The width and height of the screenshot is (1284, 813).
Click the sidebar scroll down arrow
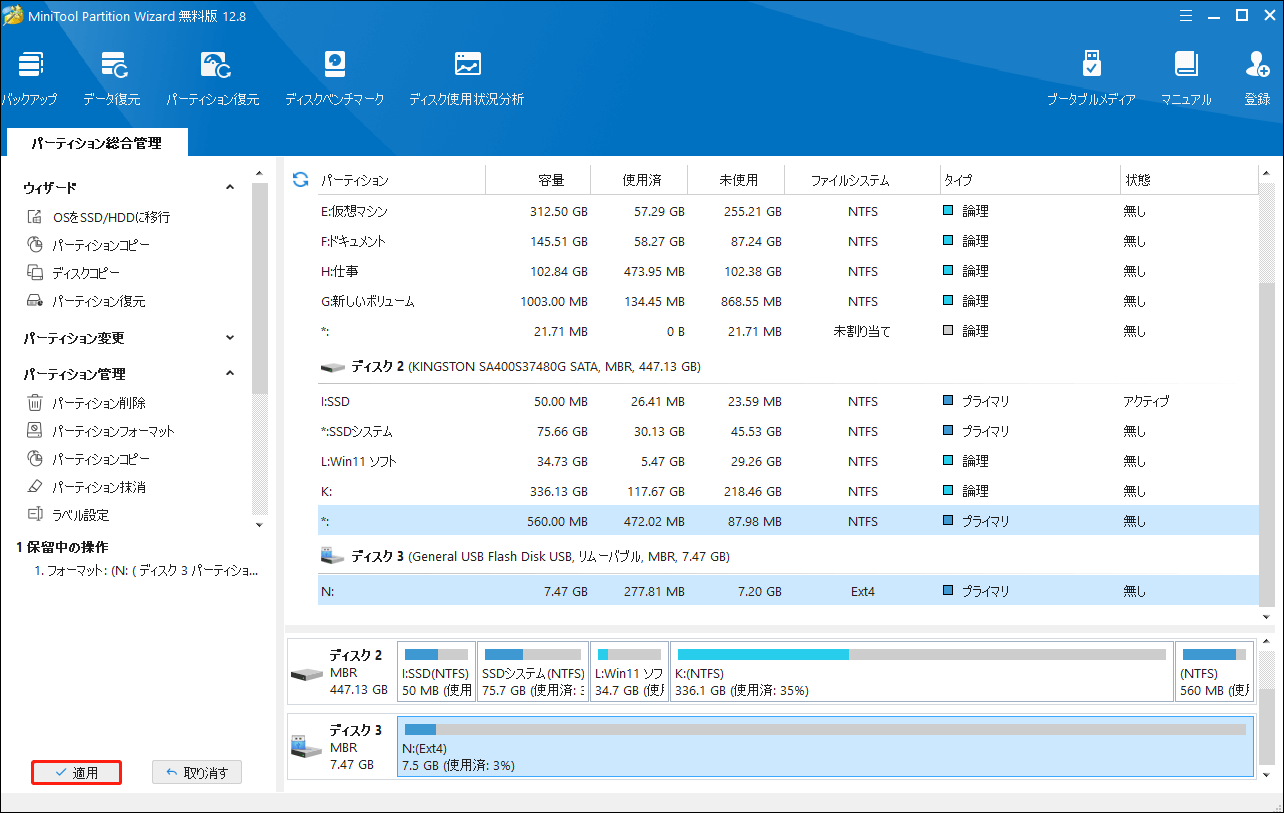click(x=260, y=524)
